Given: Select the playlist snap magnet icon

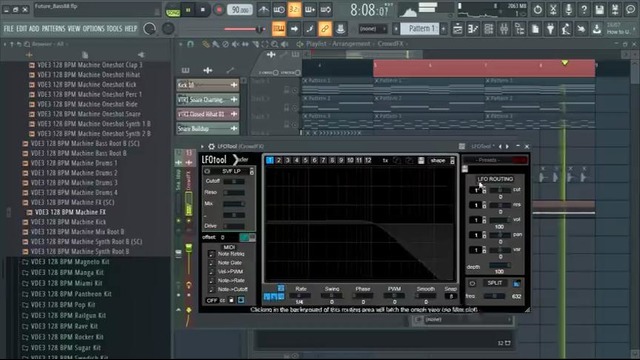Looking at the screenshot, I should pyautogui.click(x=191, y=44).
